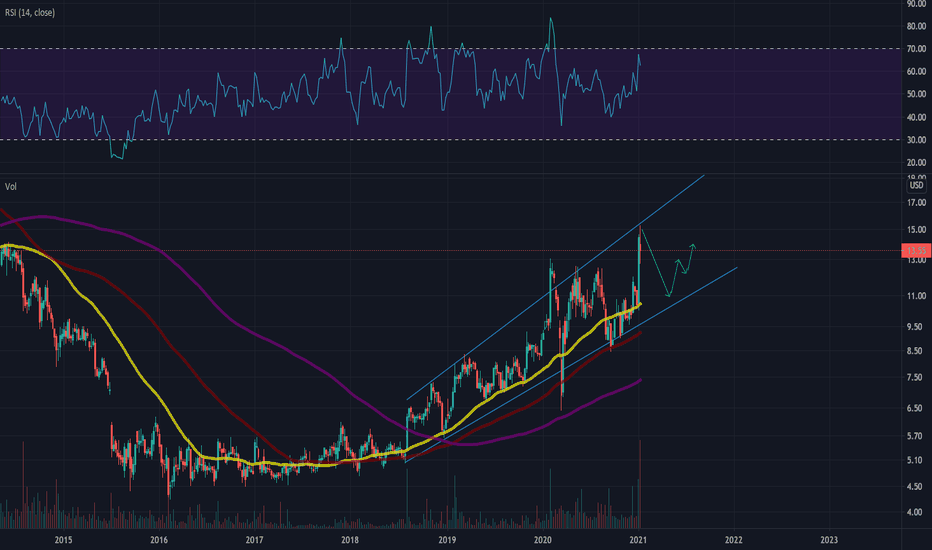
Task: Click the 80.00 RSI scale label
Action: (917, 26)
